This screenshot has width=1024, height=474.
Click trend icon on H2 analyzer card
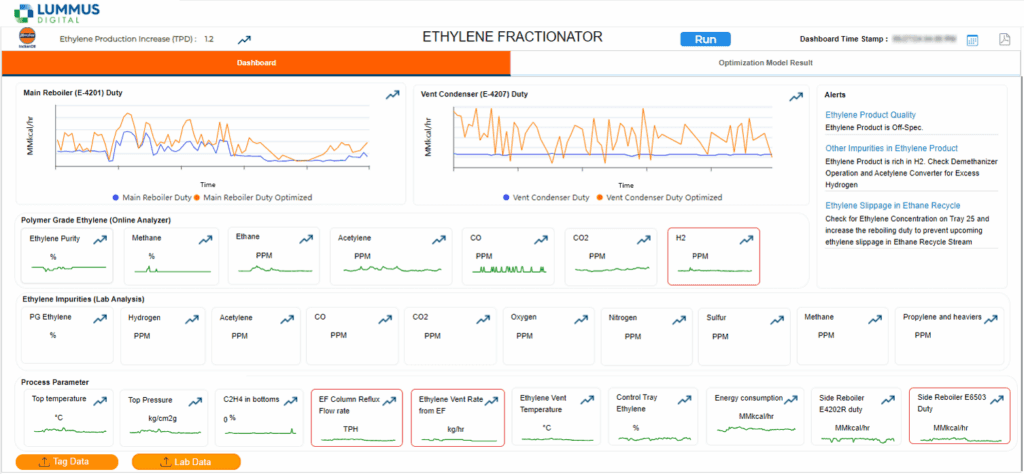[745, 240]
